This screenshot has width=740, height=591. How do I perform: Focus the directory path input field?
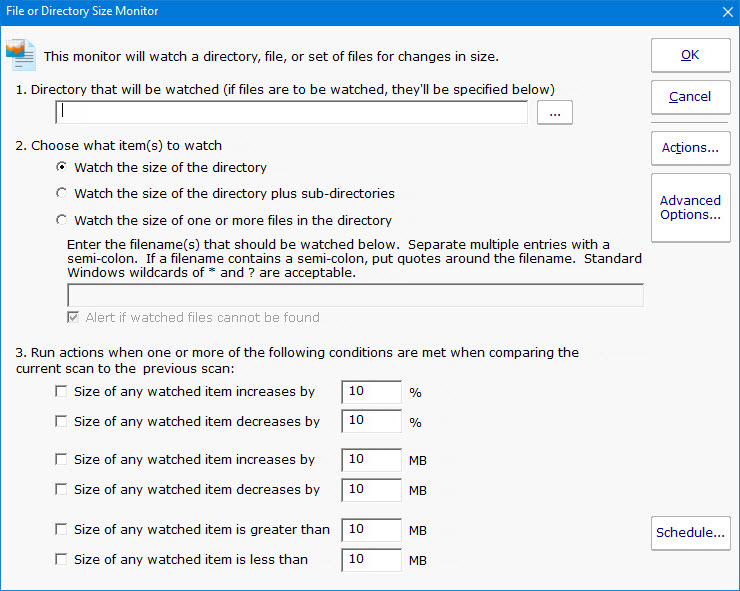(x=292, y=113)
